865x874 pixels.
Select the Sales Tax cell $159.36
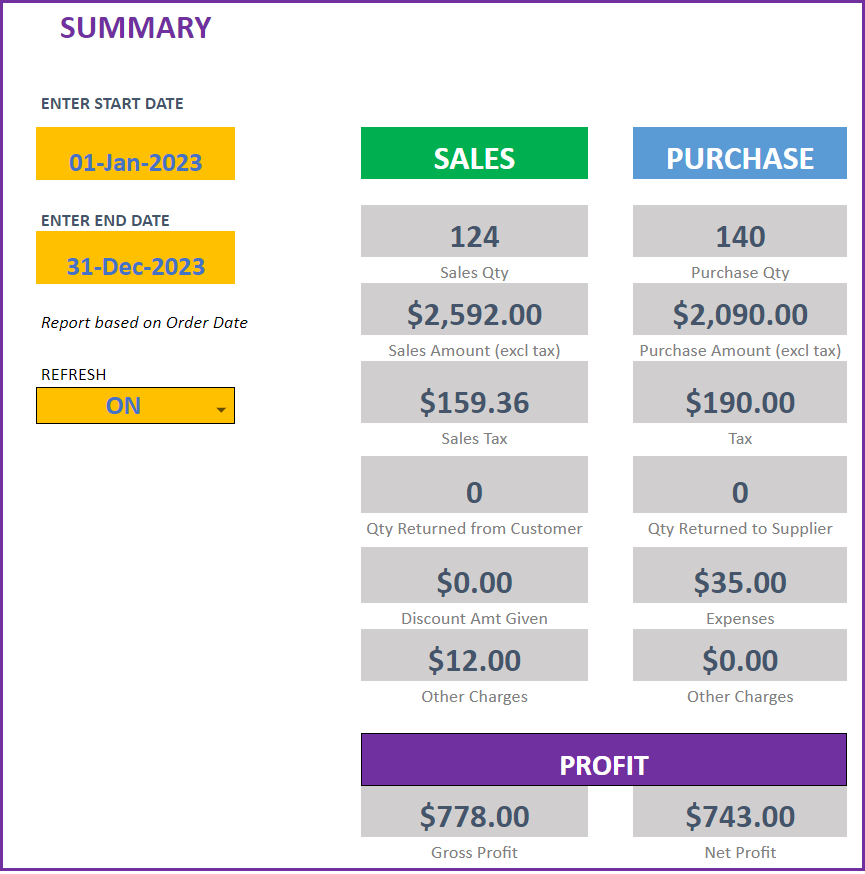[x=474, y=392]
